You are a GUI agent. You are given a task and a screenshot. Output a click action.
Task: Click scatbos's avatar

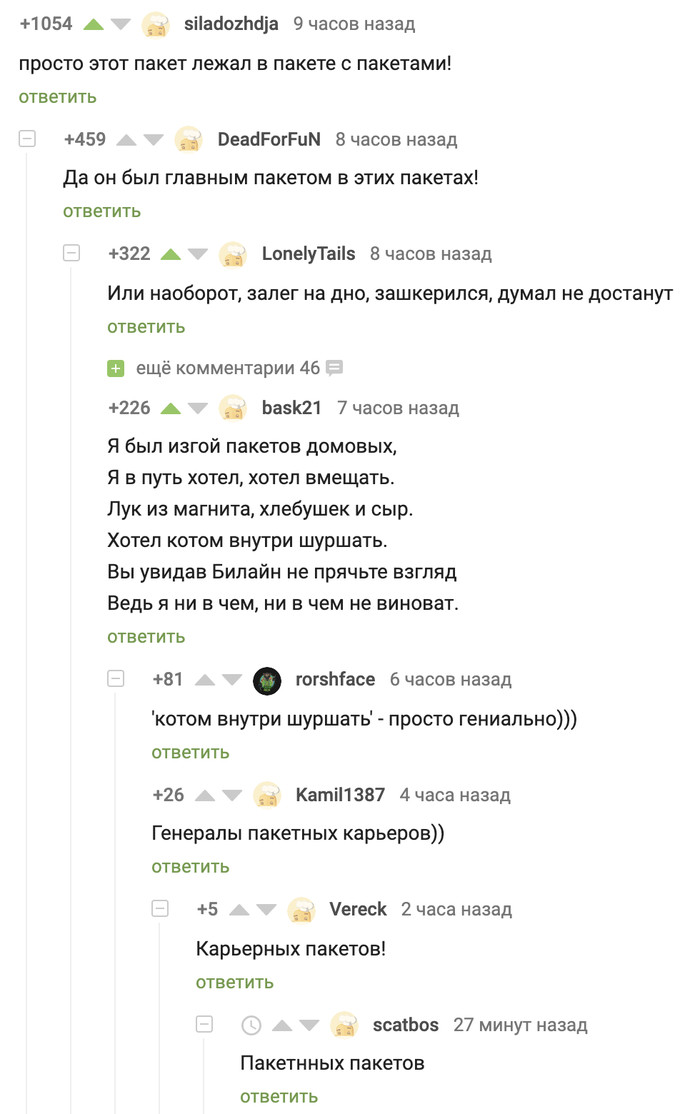[x=346, y=1024]
